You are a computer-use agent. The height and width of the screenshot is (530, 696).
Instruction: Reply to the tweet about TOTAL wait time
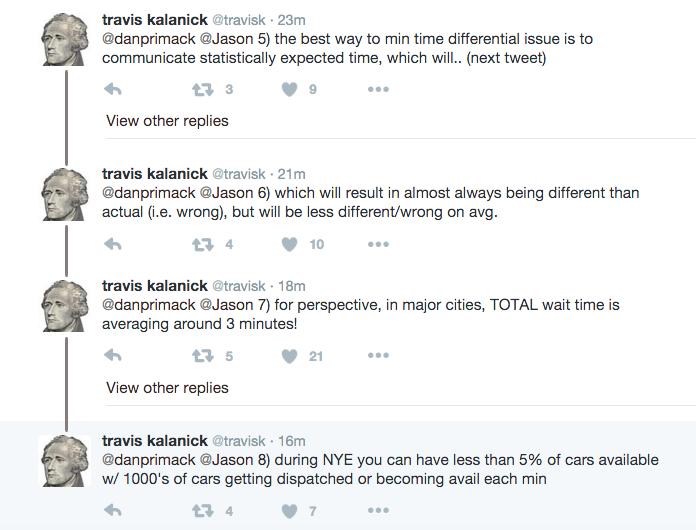coord(113,356)
